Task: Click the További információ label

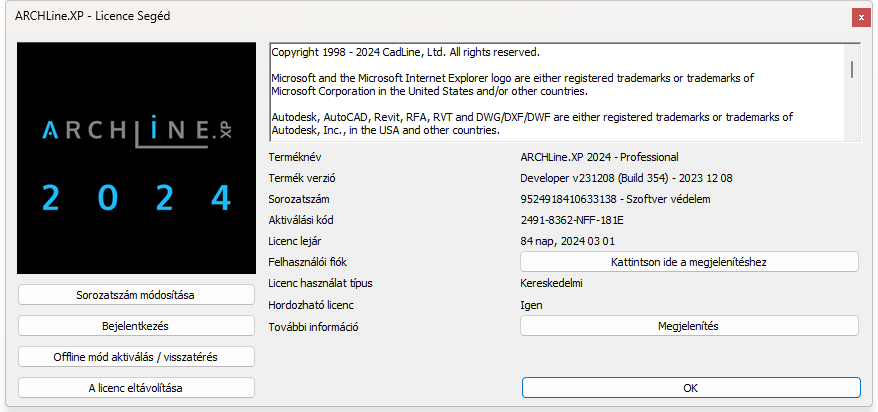Action: tap(314, 327)
